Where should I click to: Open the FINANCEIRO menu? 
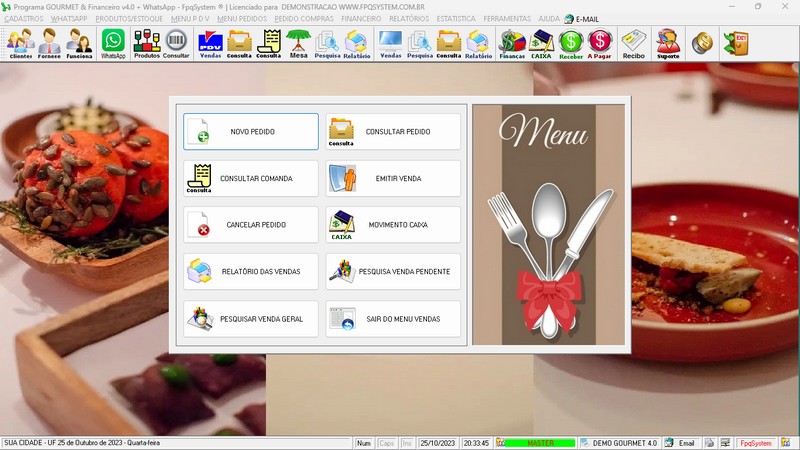[361, 19]
